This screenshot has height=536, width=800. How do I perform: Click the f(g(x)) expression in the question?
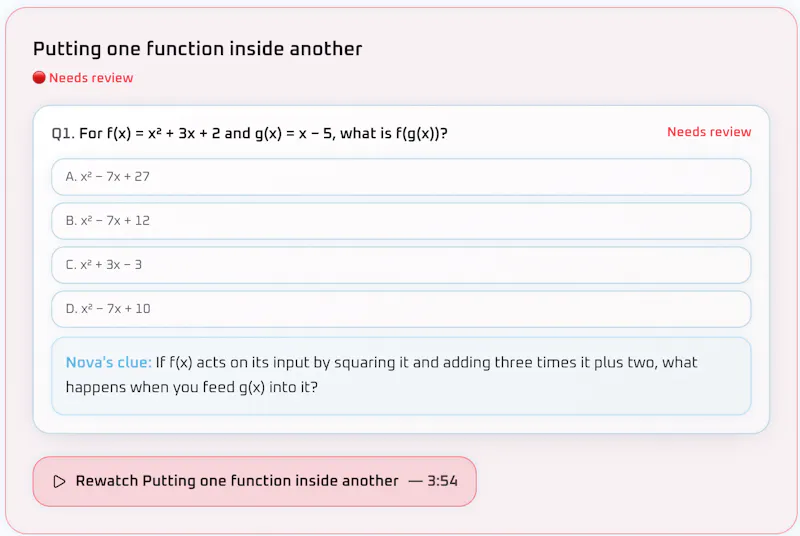[421, 134]
